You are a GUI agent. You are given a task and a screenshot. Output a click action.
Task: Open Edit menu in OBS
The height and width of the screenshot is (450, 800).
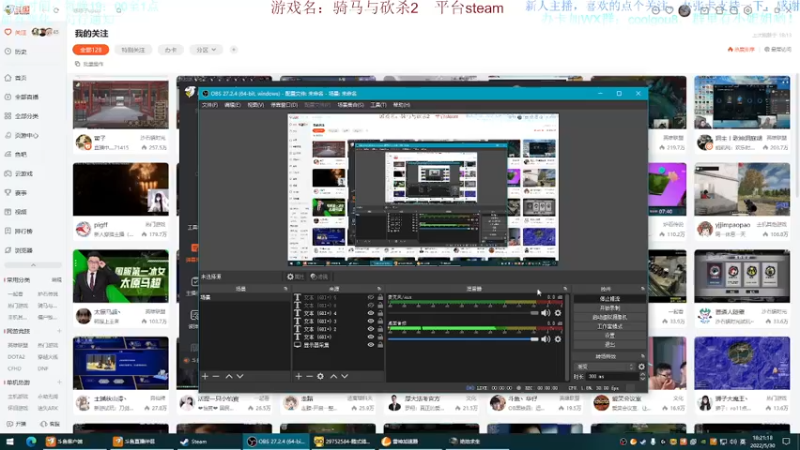pos(232,105)
